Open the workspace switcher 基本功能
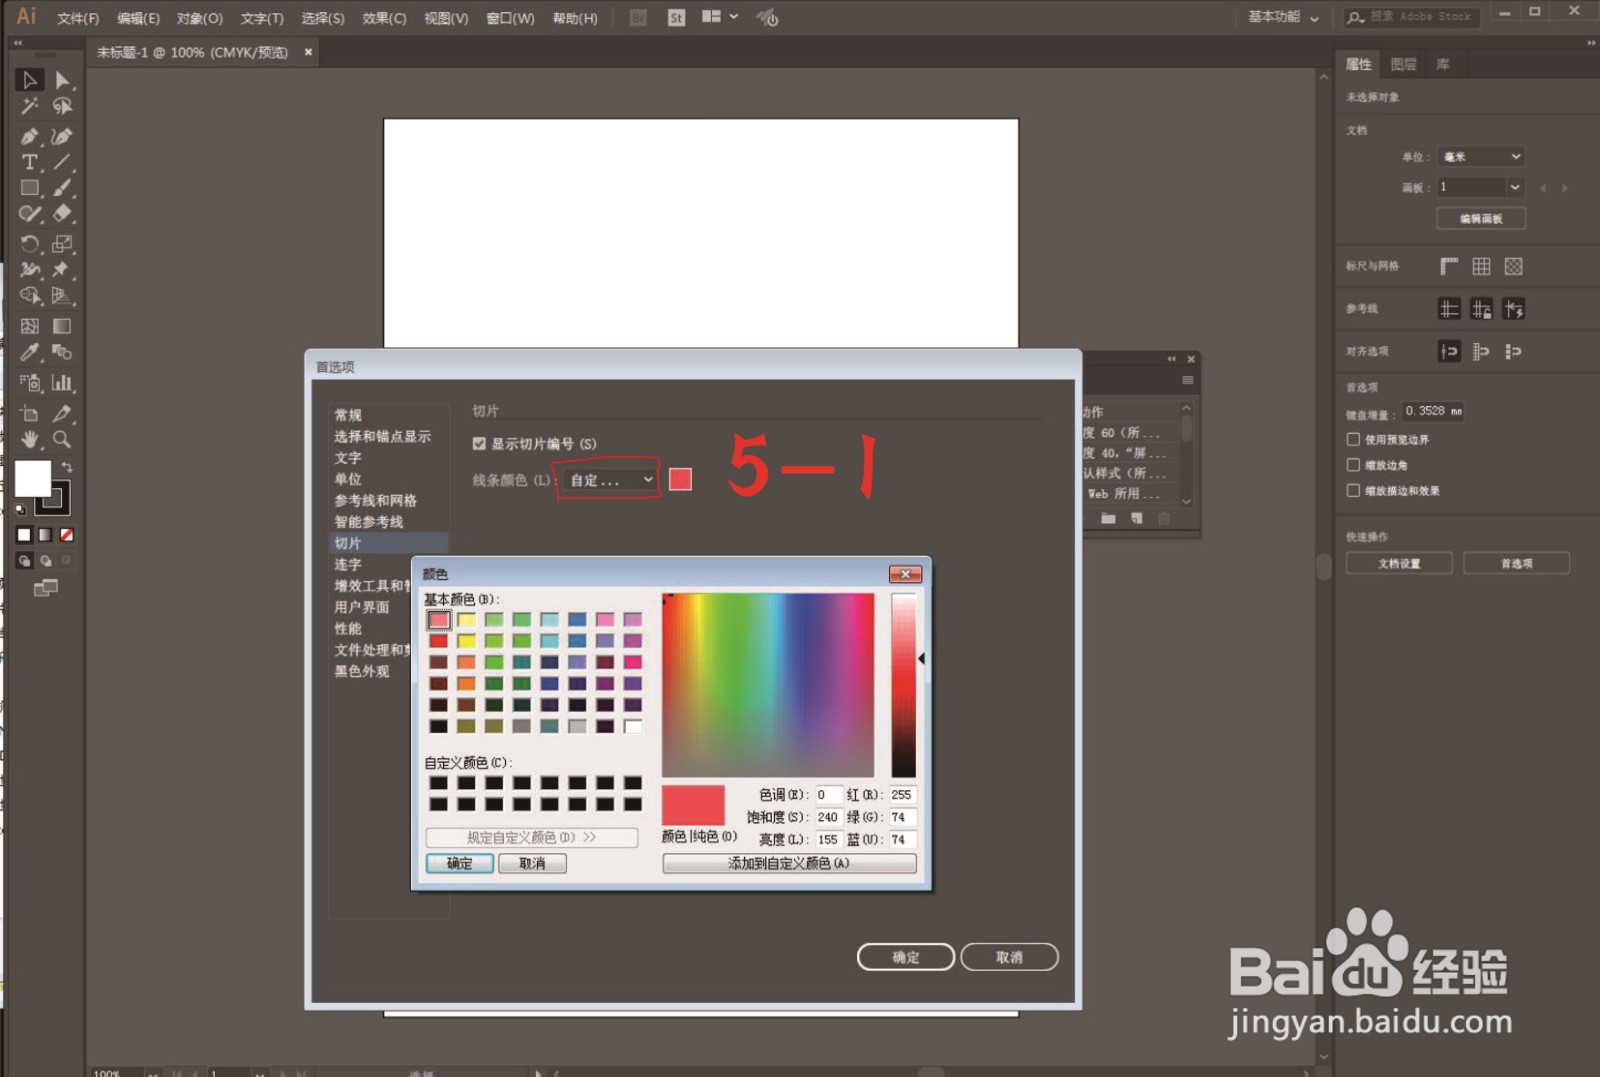Viewport: 1600px width, 1077px height. point(1283,17)
